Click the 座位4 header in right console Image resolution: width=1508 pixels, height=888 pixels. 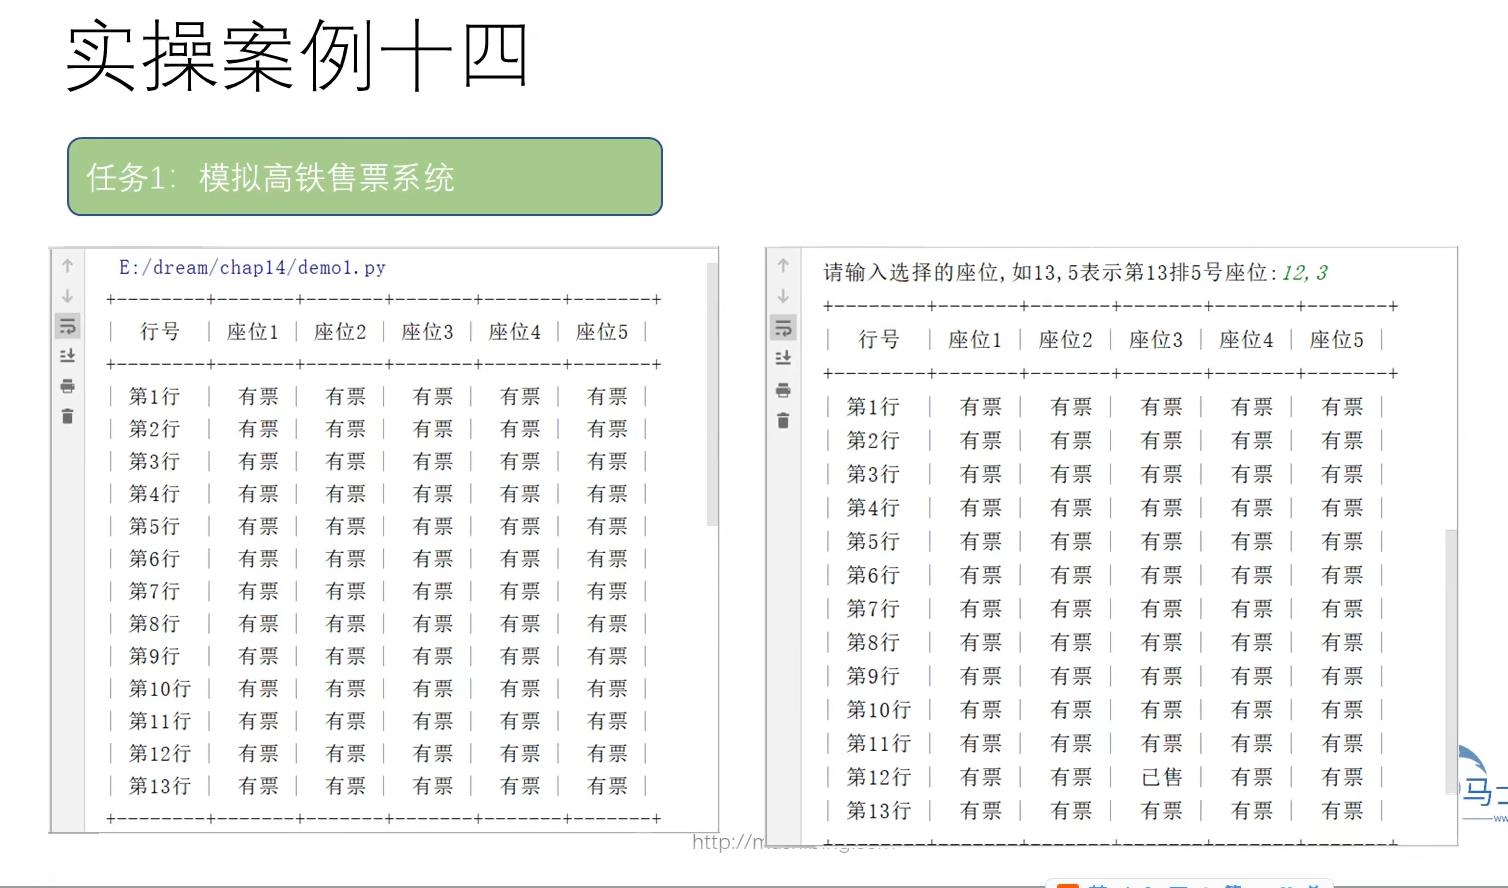[x=1246, y=340]
